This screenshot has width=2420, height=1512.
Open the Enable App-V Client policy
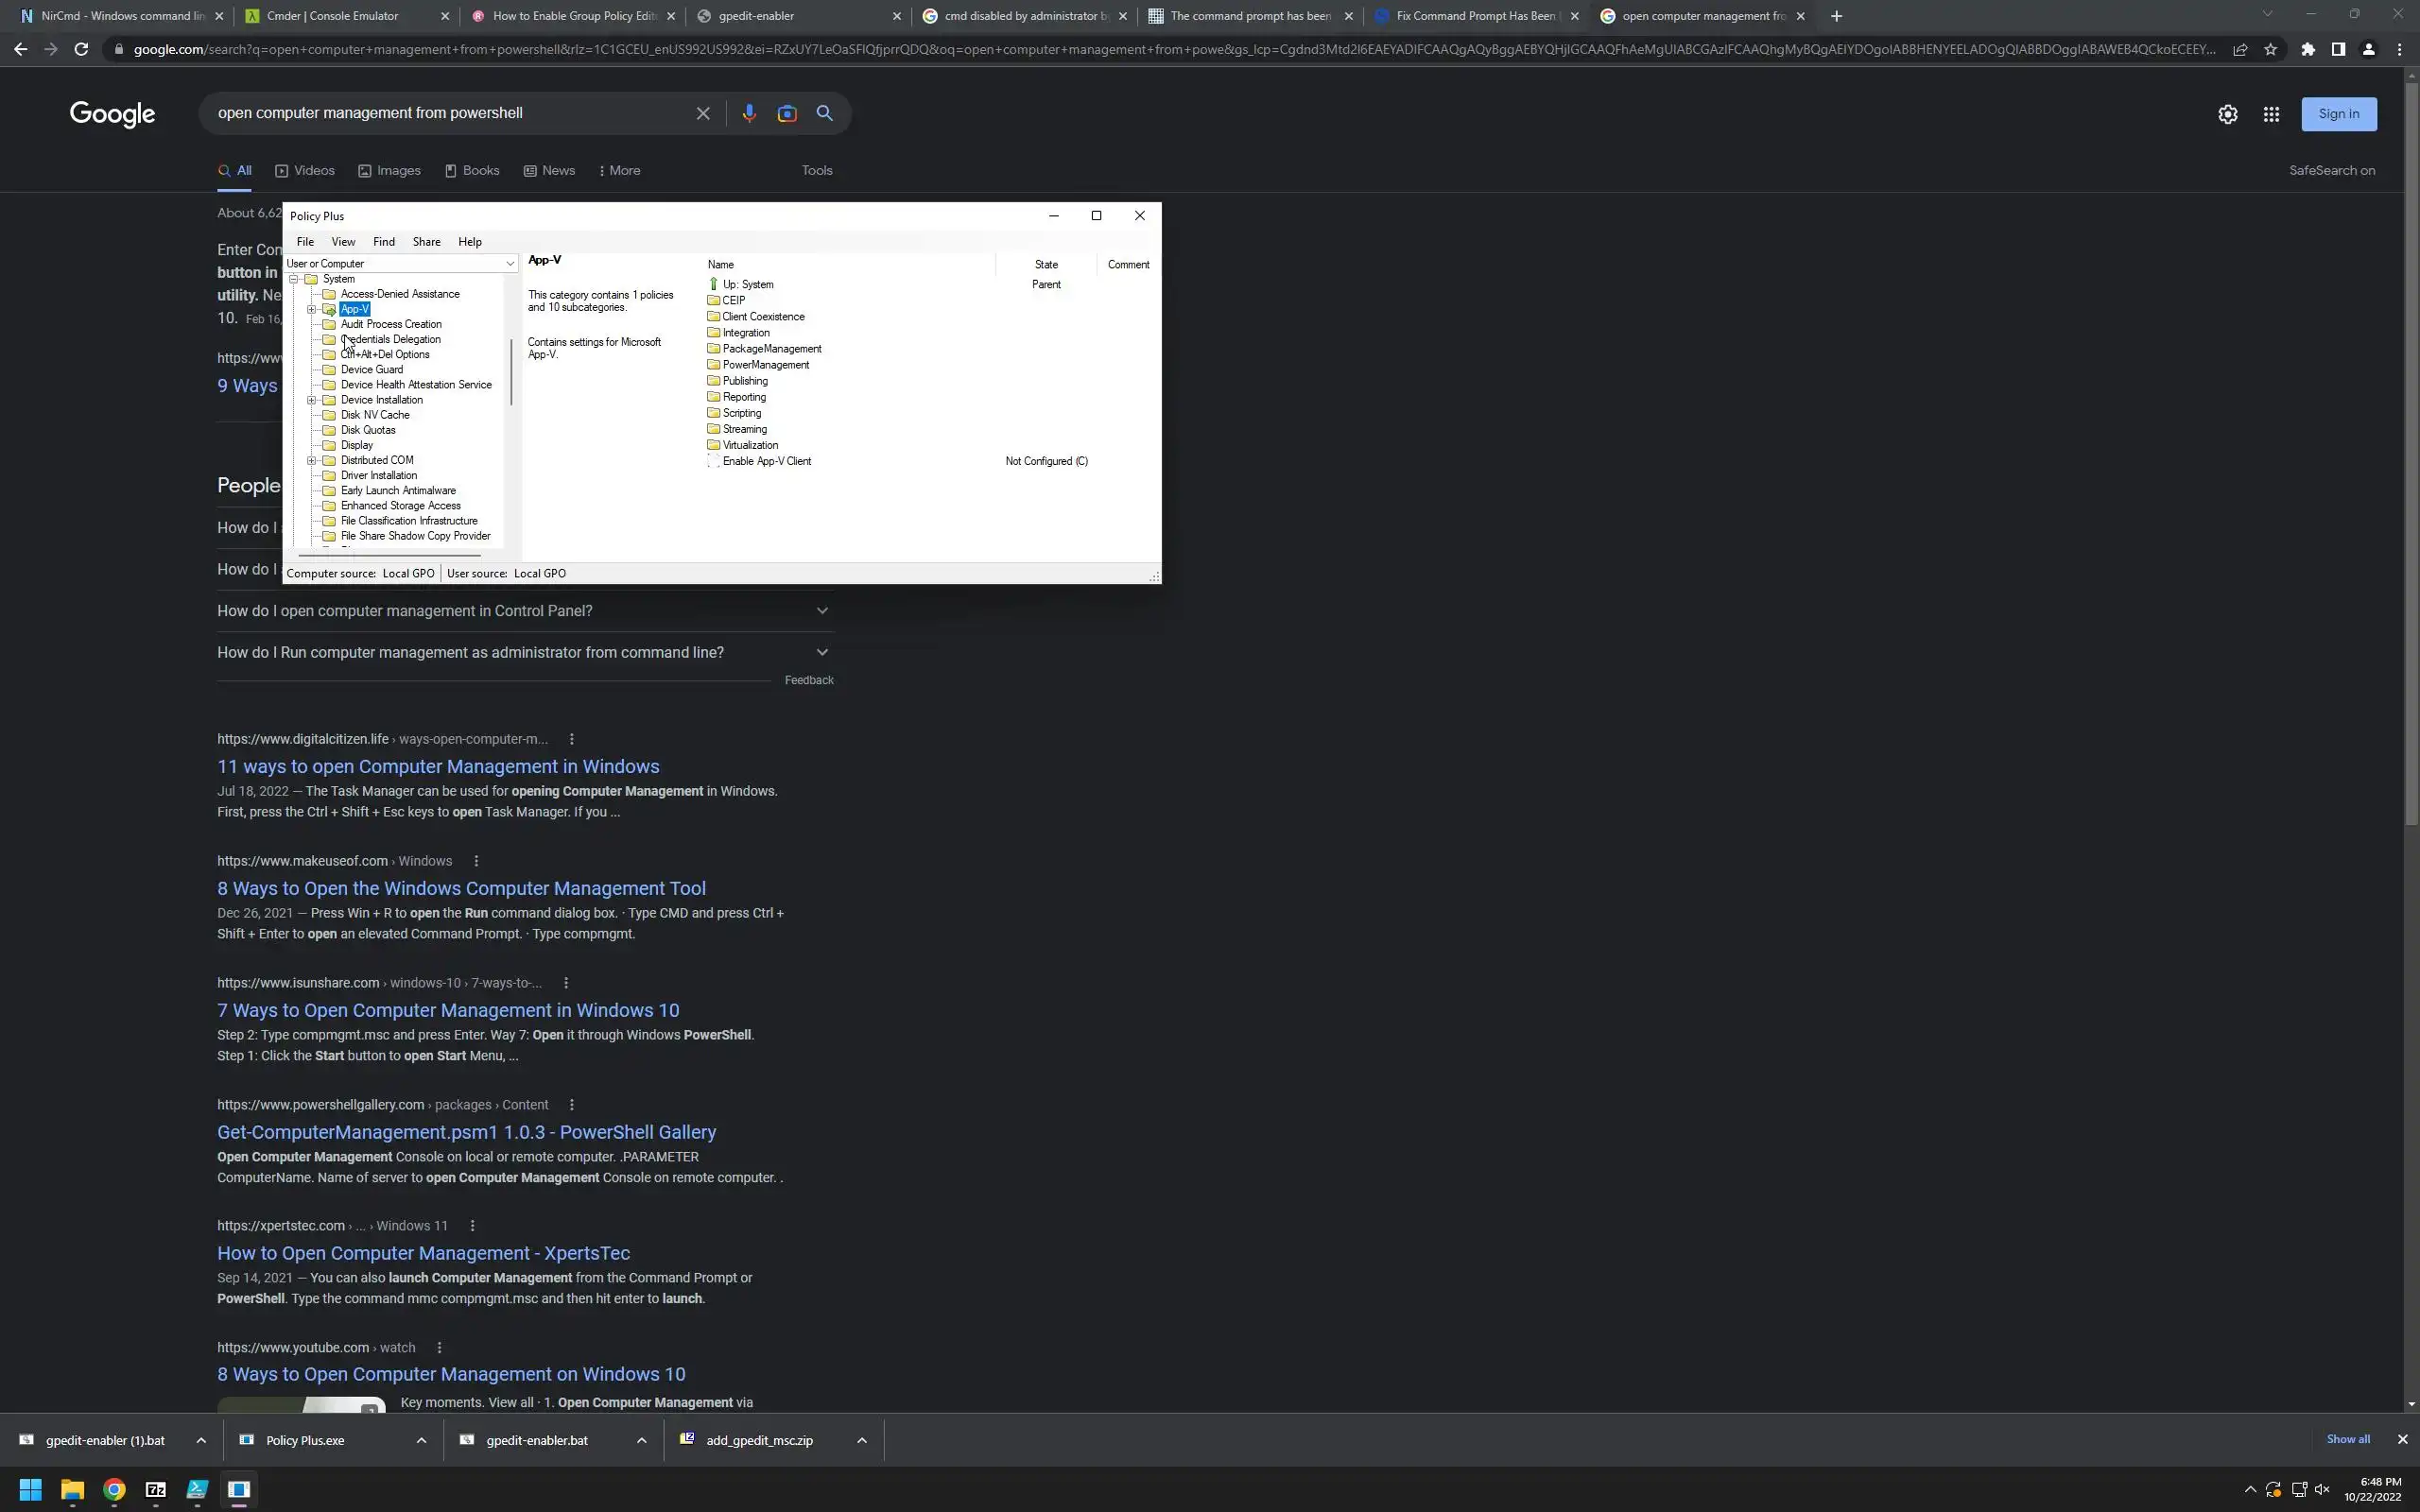pos(766,462)
